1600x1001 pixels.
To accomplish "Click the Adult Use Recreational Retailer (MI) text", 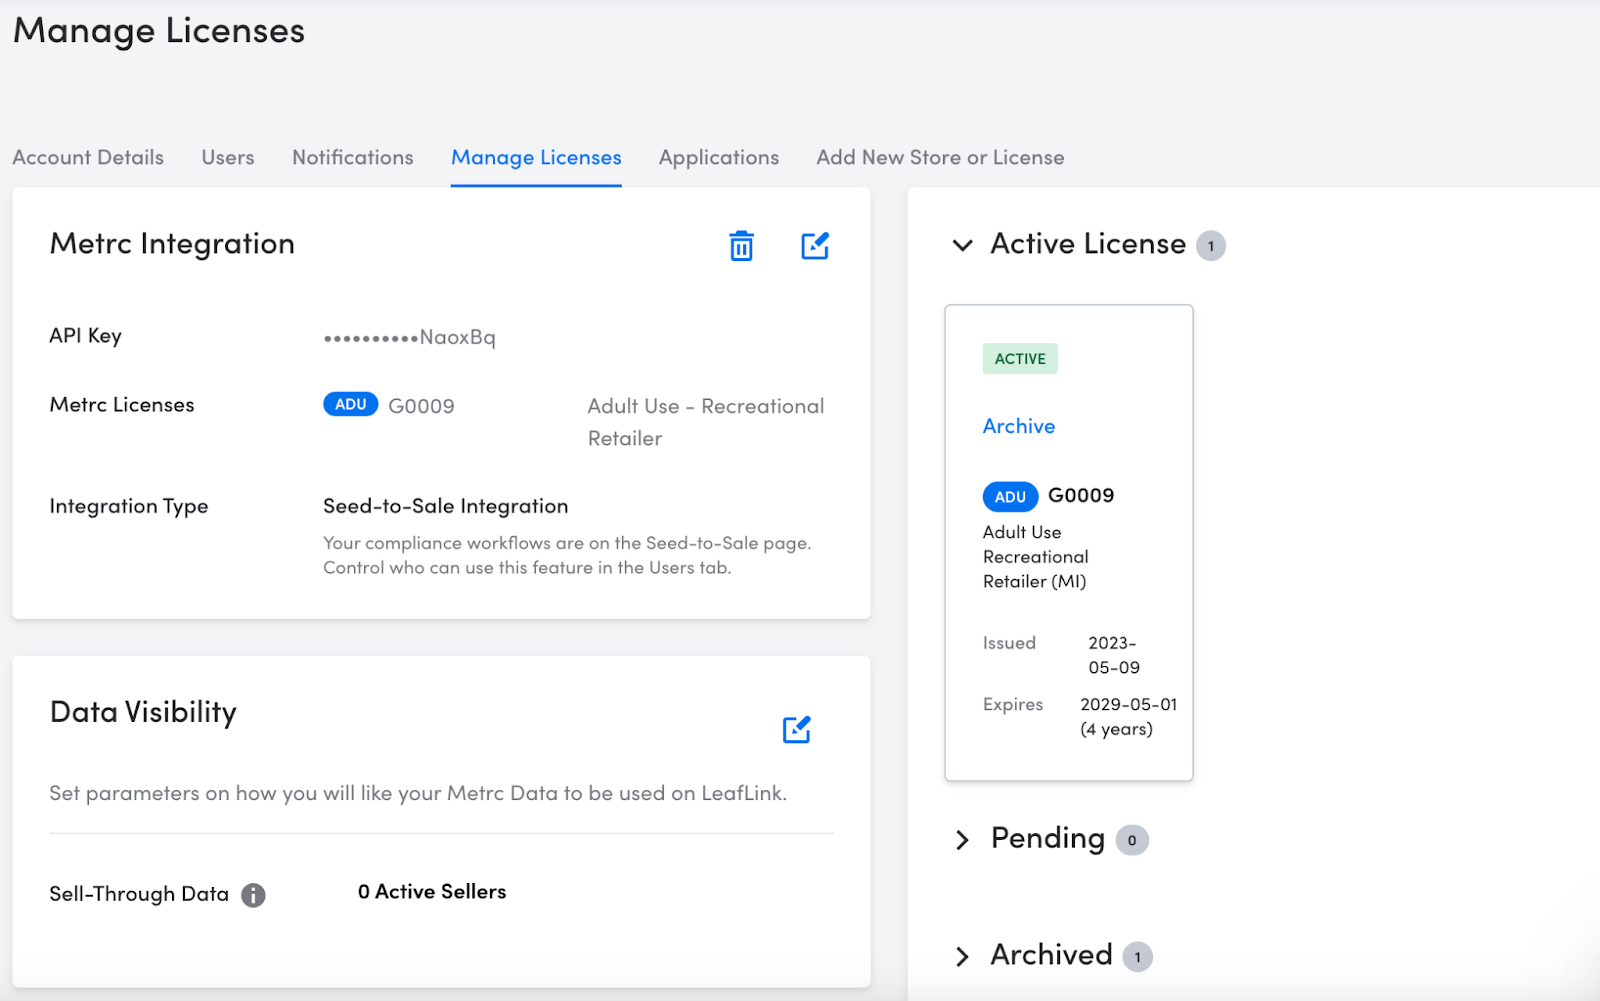I will (x=1036, y=557).
